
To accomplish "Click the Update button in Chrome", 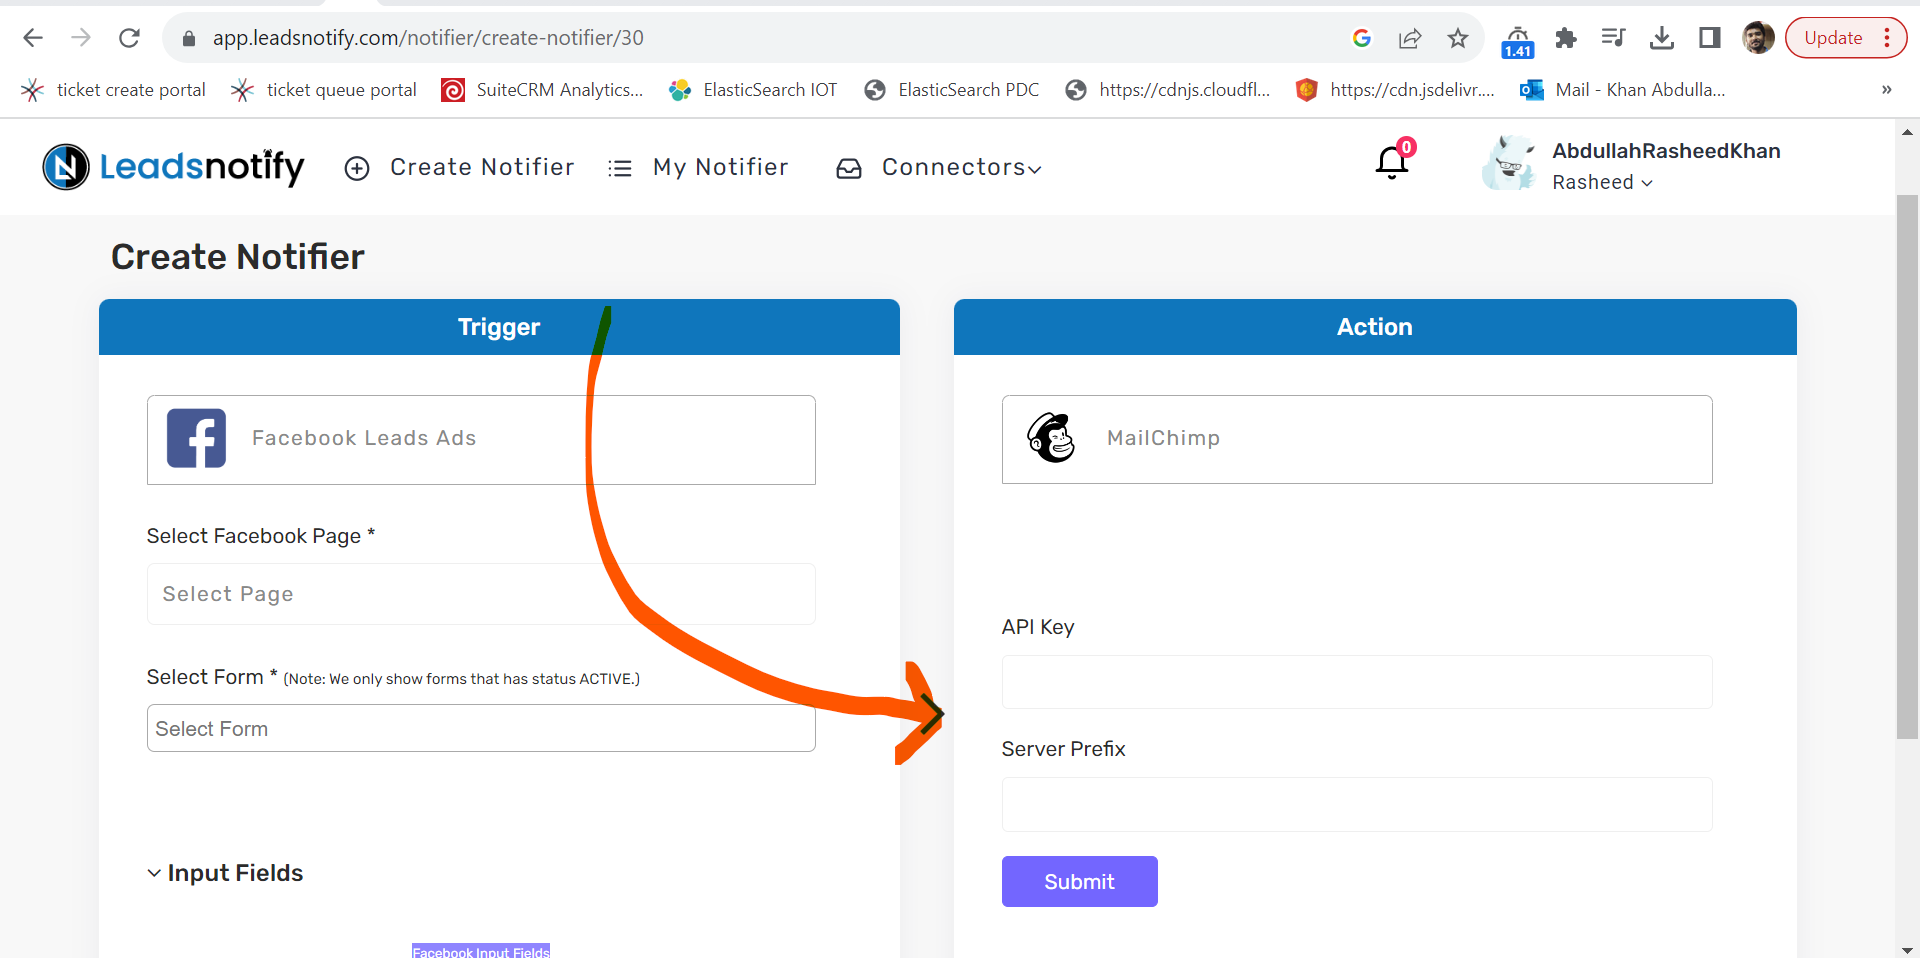I will click(1833, 38).
